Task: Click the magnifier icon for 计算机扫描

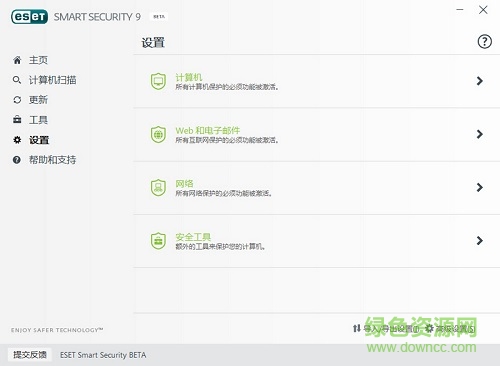Action: point(17,80)
